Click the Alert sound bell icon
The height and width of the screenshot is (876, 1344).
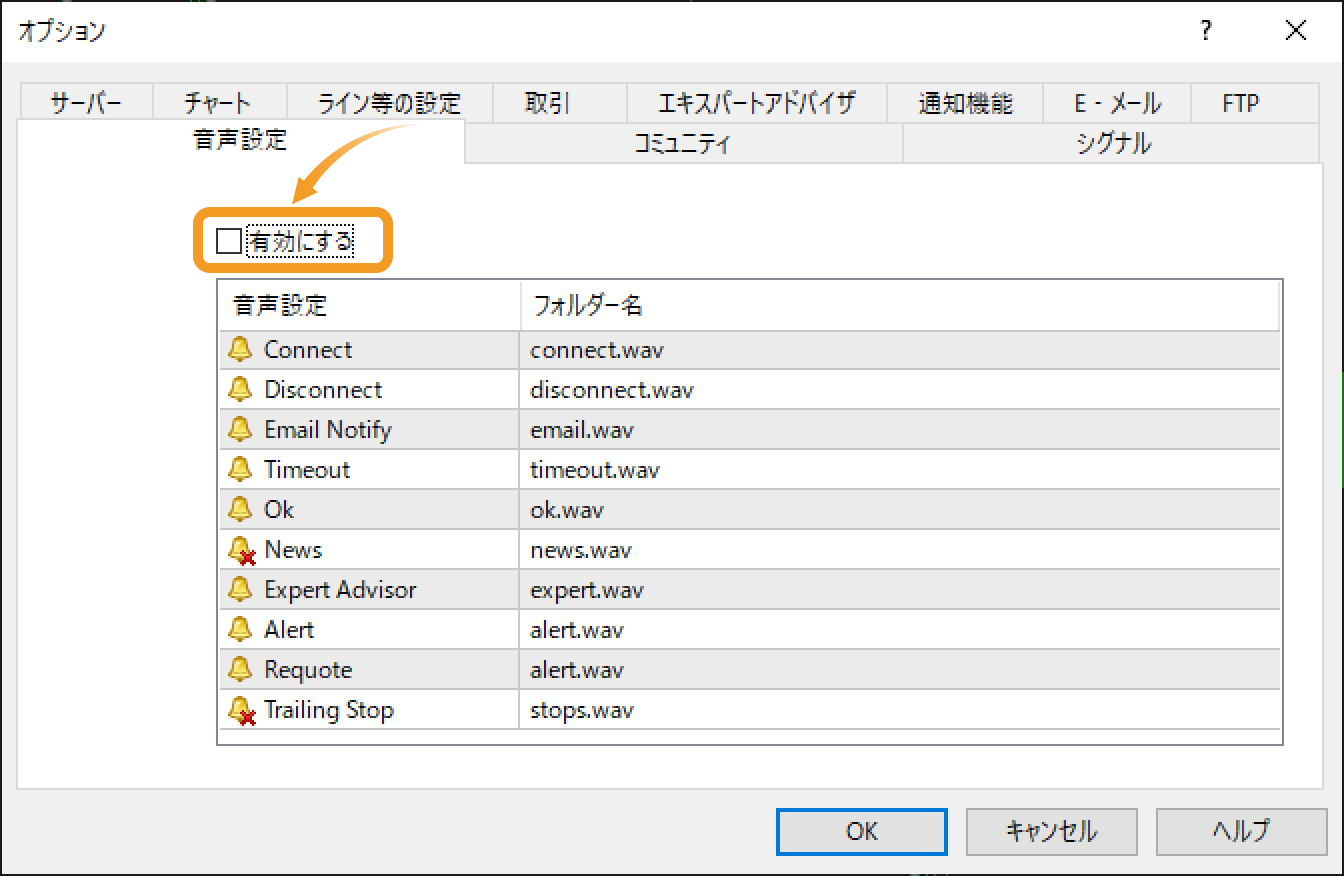[241, 629]
